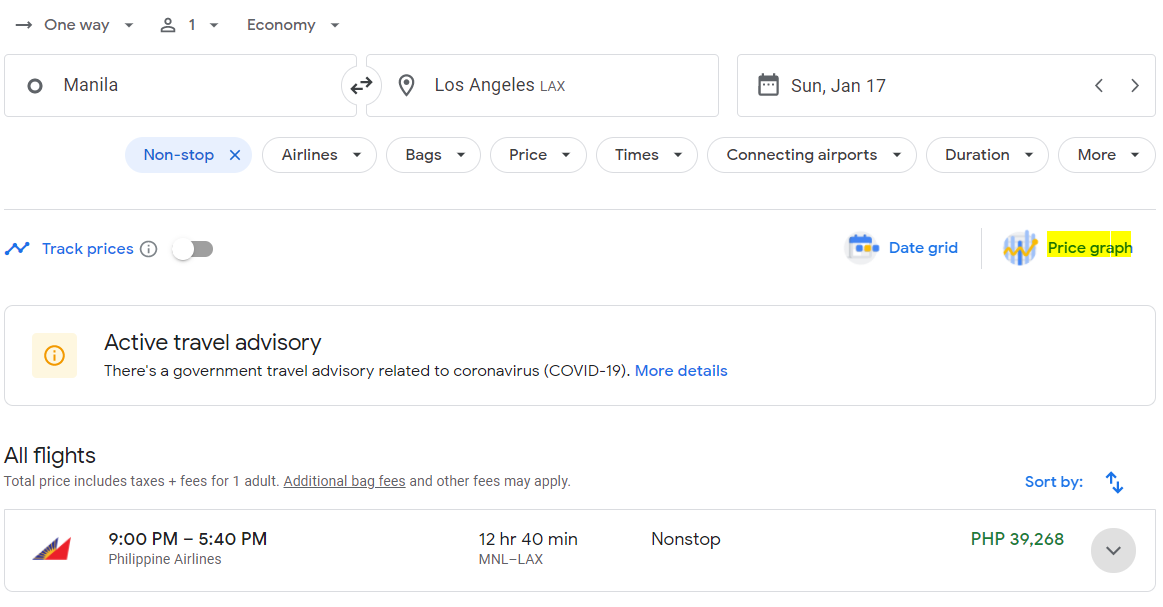The width and height of the screenshot is (1163, 607).
Task: Enable the Track prices toggle
Action: point(193,249)
